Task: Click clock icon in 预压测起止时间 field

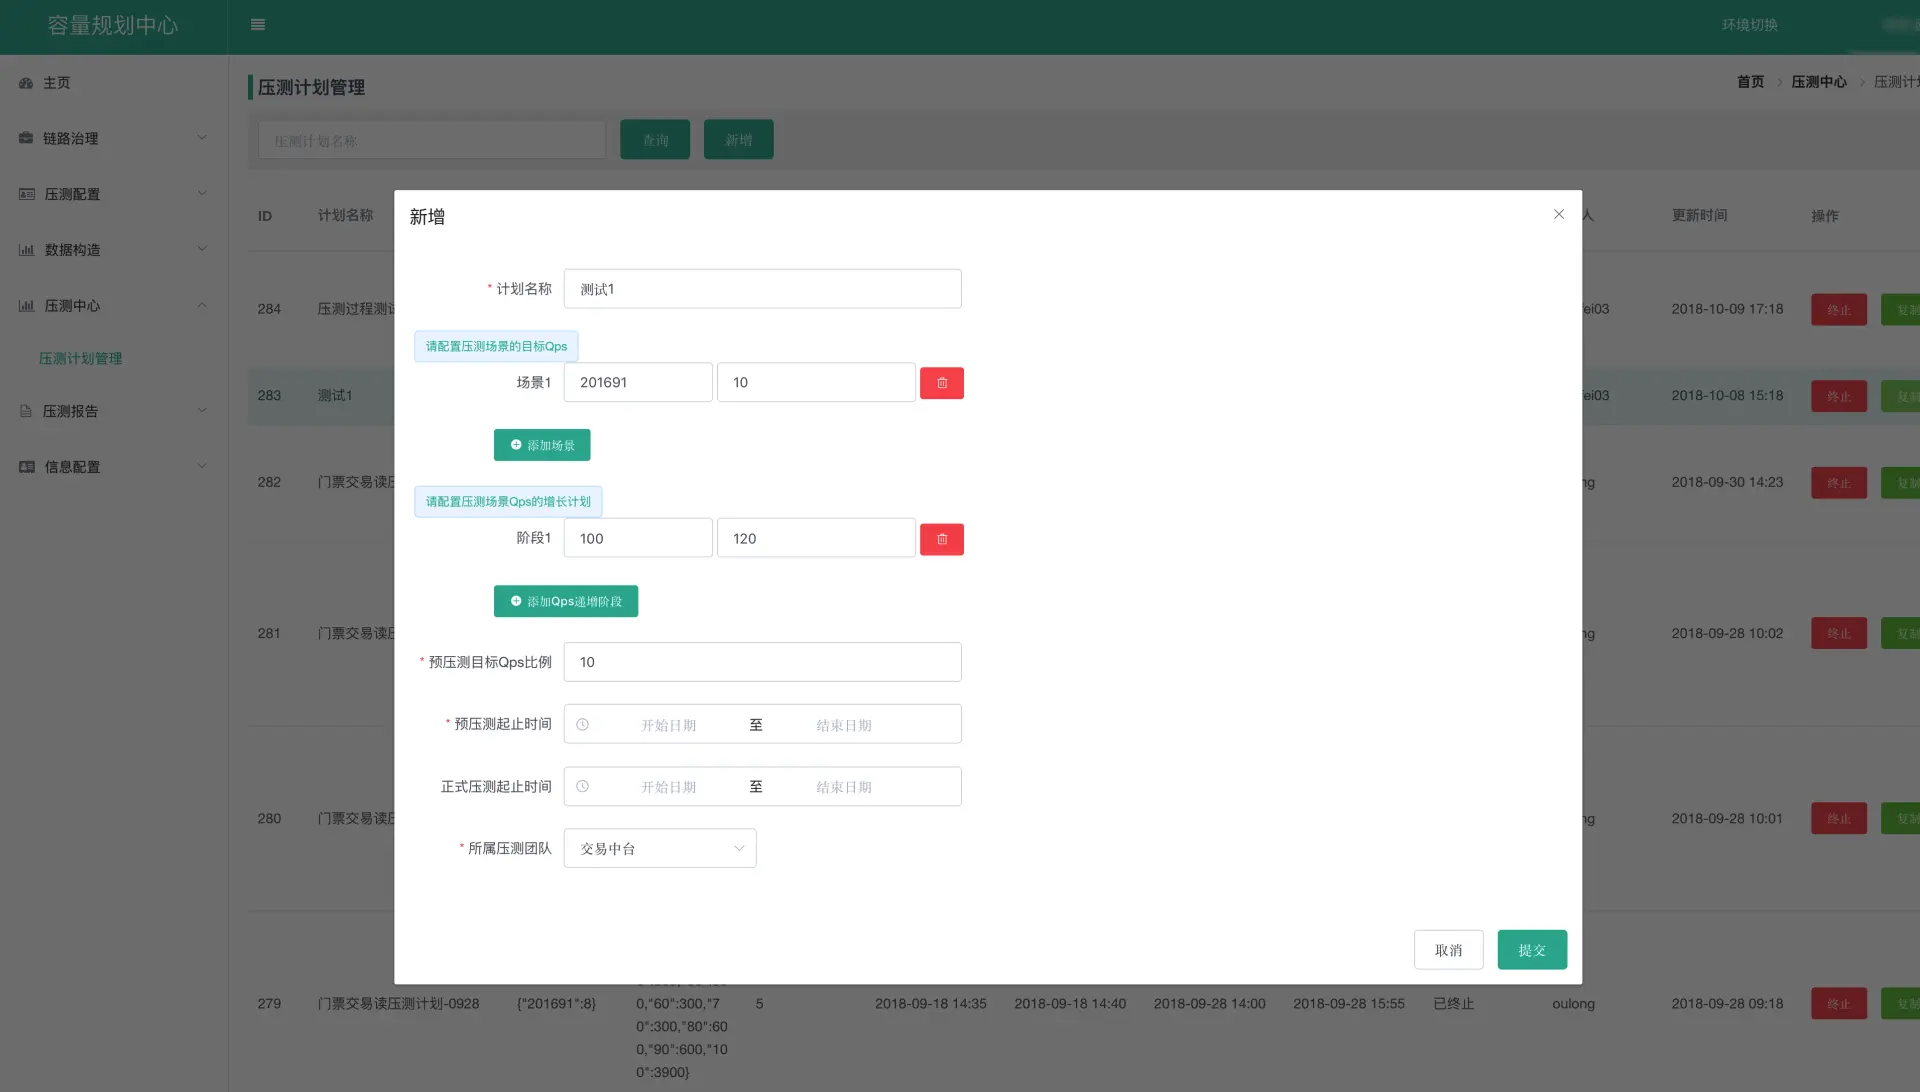Action: pos(582,725)
